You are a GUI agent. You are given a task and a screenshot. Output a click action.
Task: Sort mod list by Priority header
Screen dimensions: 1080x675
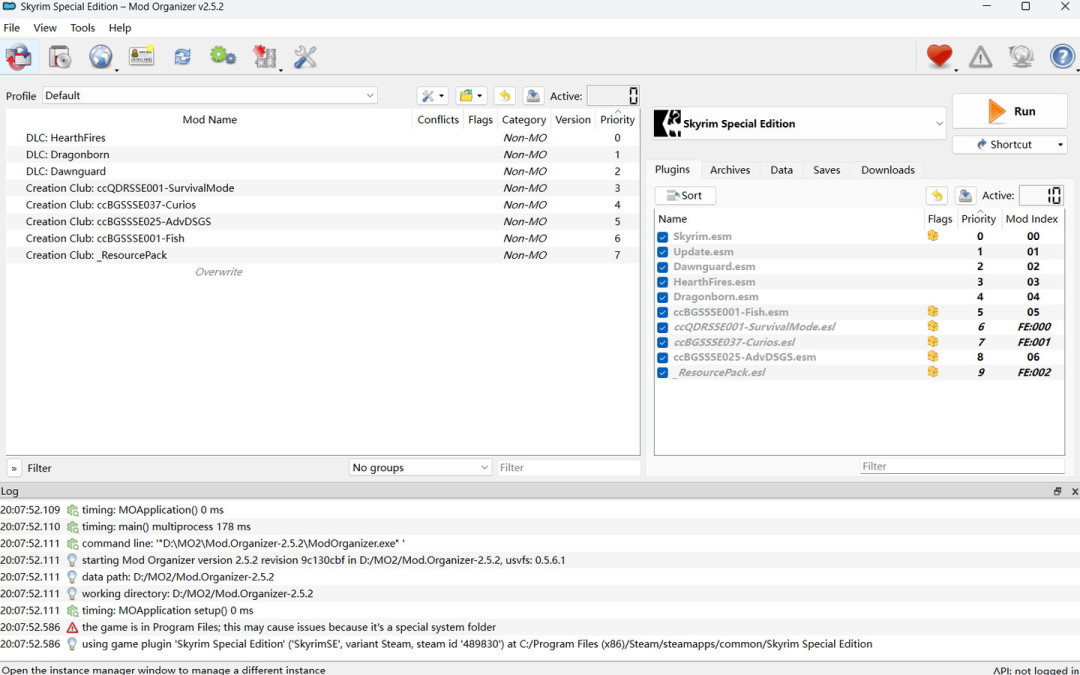(x=617, y=120)
